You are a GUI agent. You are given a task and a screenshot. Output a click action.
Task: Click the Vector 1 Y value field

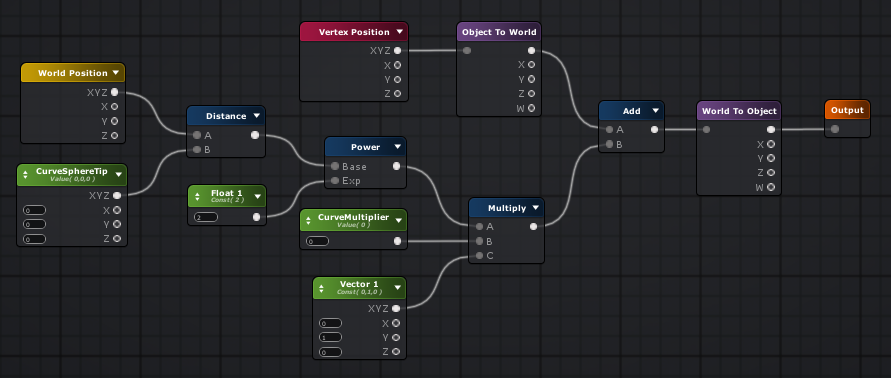click(x=330, y=338)
